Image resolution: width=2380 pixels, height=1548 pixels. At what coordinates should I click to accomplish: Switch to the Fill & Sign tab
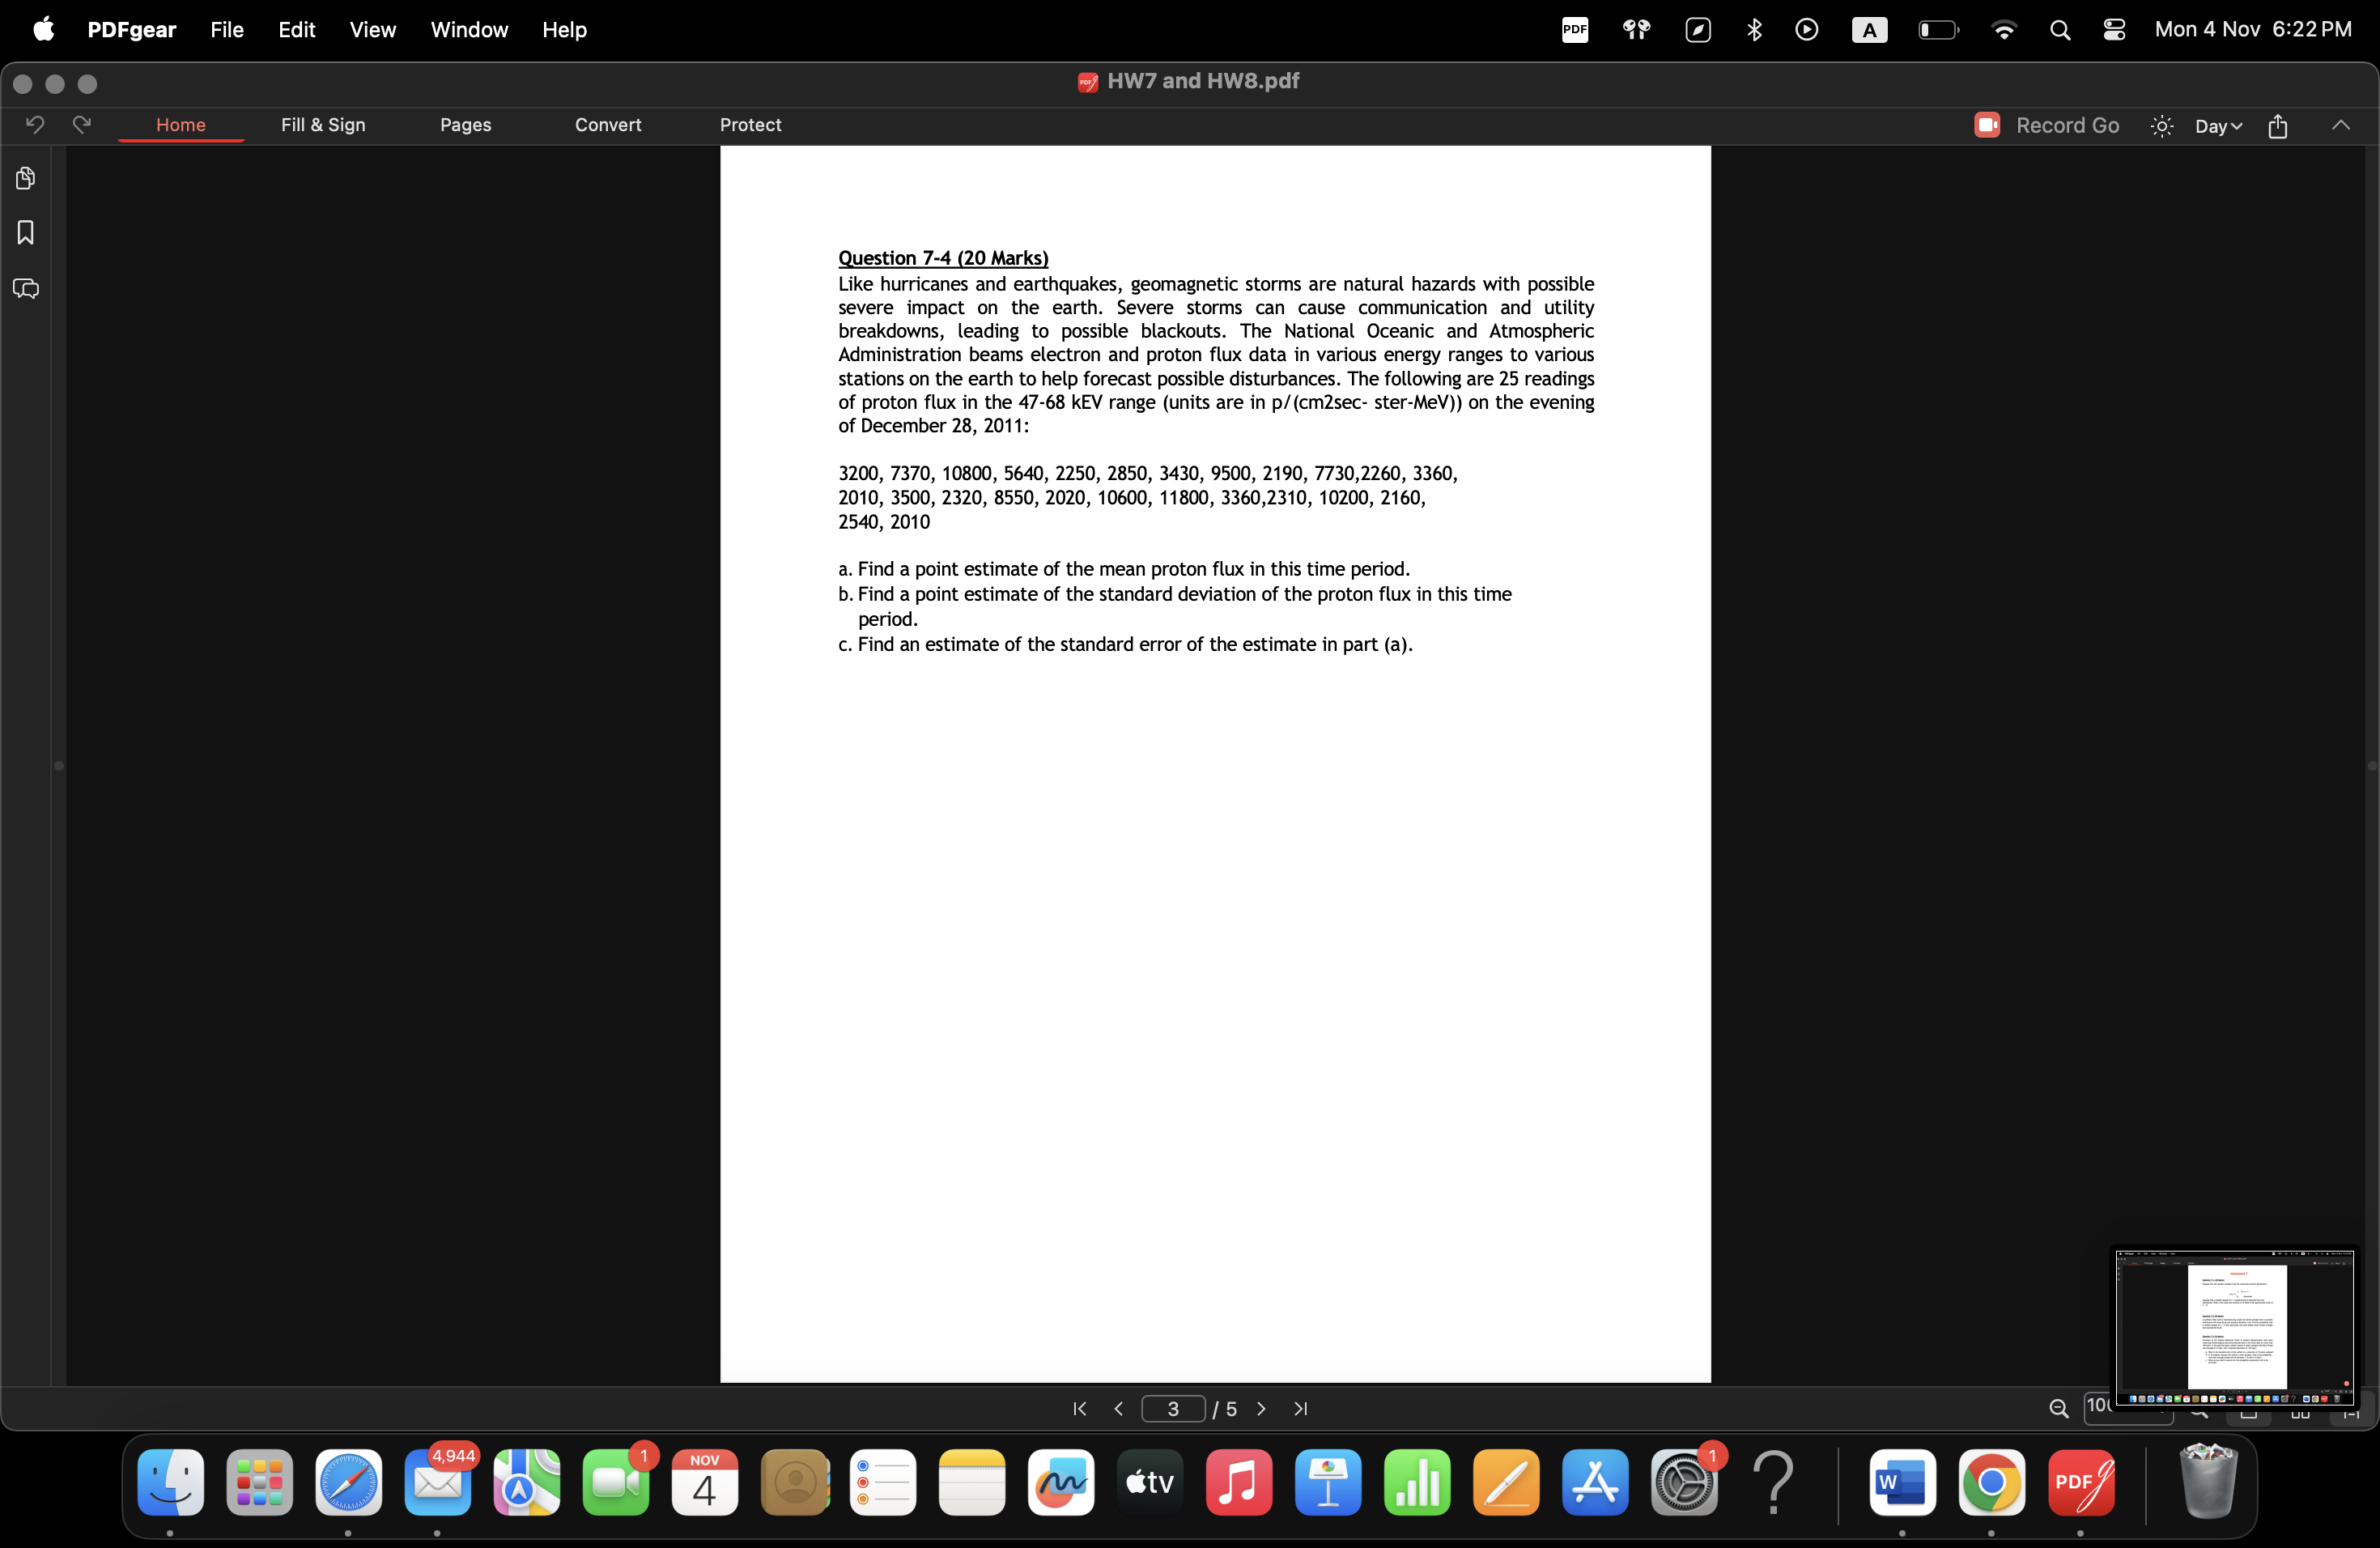pyautogui.click(x=323, y=124)
